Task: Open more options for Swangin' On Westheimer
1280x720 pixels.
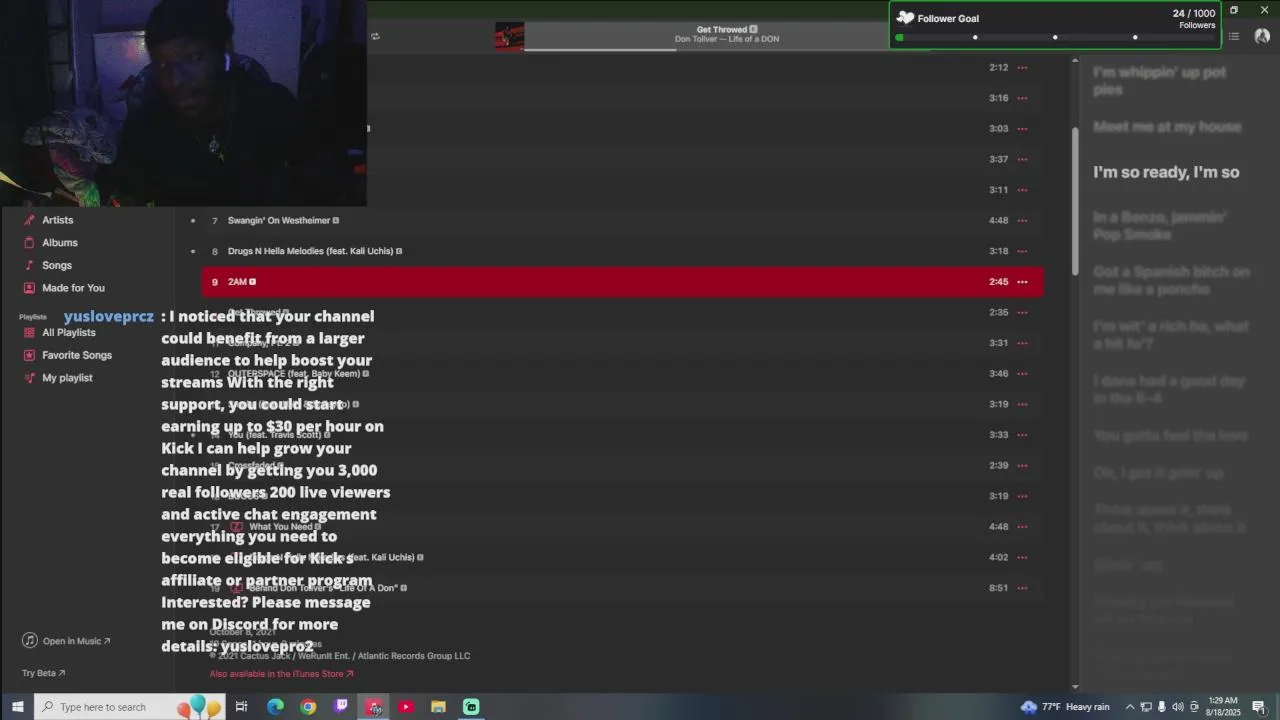Action: 1022,221
